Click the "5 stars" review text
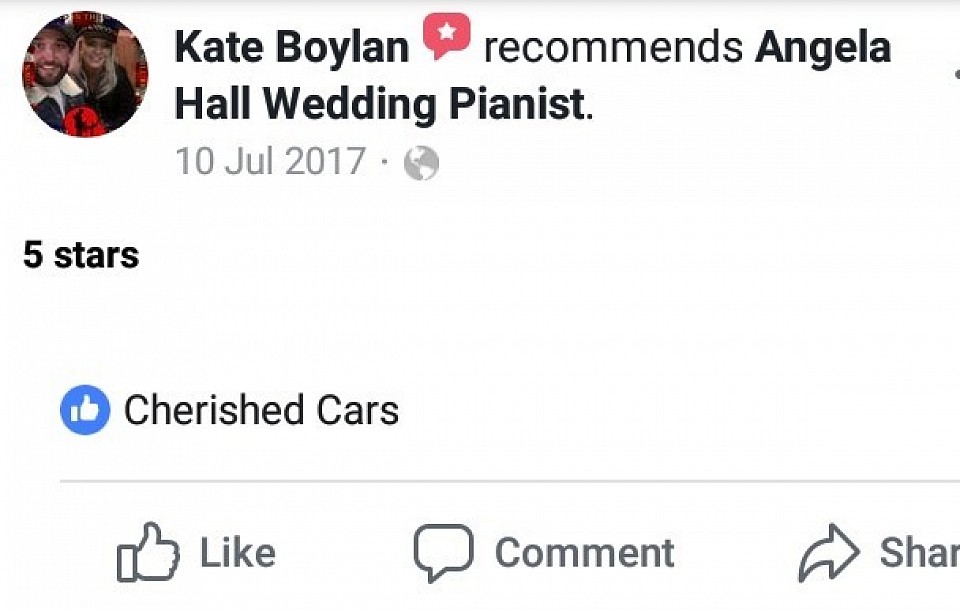This screenshot has width=960, height=611. [81, 255]
